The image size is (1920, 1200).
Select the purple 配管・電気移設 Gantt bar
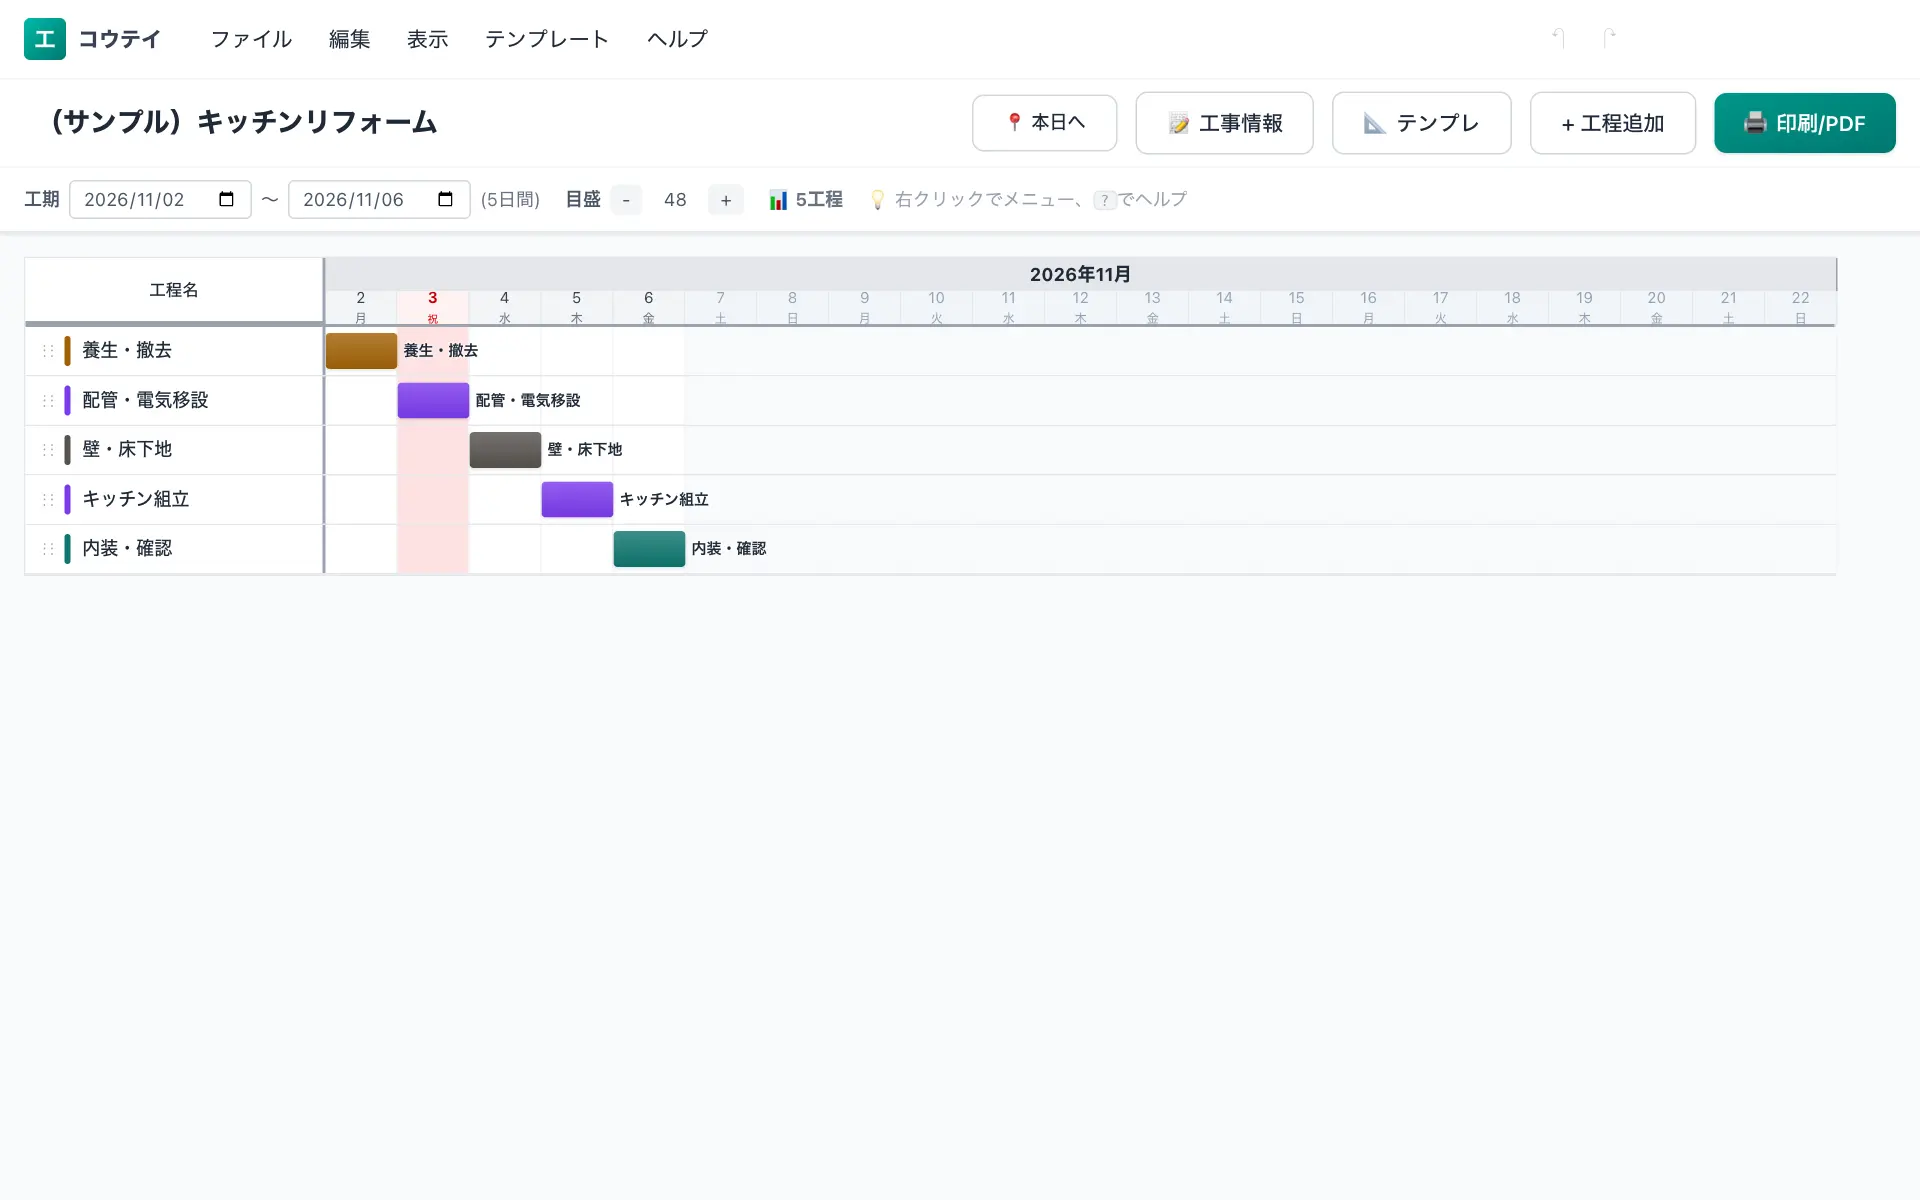(x=433, y=401)
